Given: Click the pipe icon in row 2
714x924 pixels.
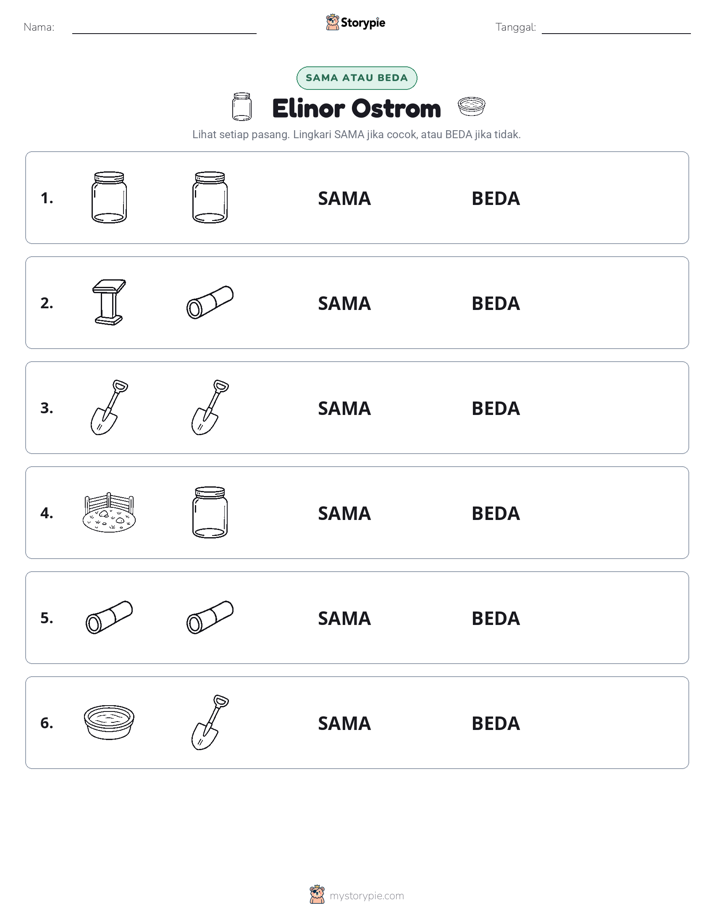Looking at the screenshot, I should [x=210, y=302].
